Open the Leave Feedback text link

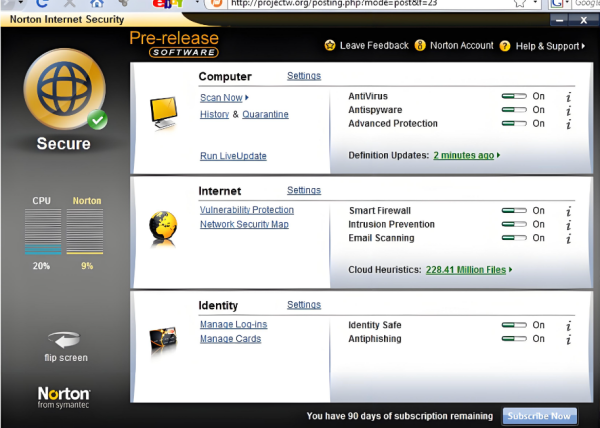click(x=374, y=46)
